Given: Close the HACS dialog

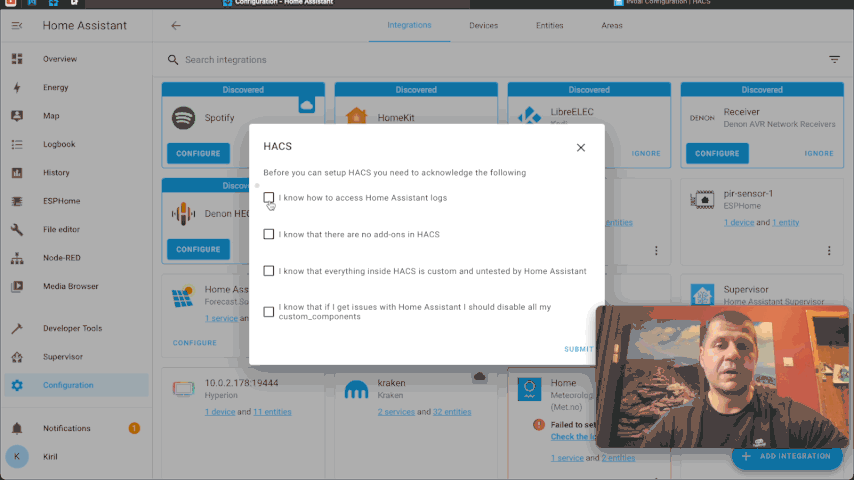Looking at the screenshot, I should point(581,148).
